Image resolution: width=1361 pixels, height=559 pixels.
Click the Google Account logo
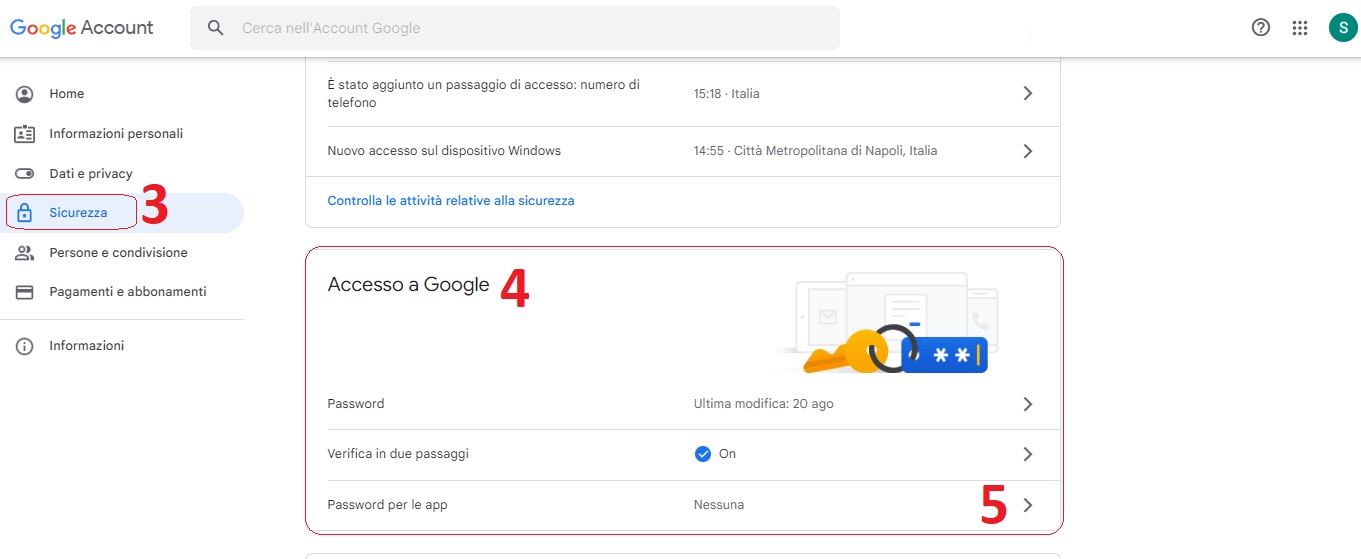(82, 28)
